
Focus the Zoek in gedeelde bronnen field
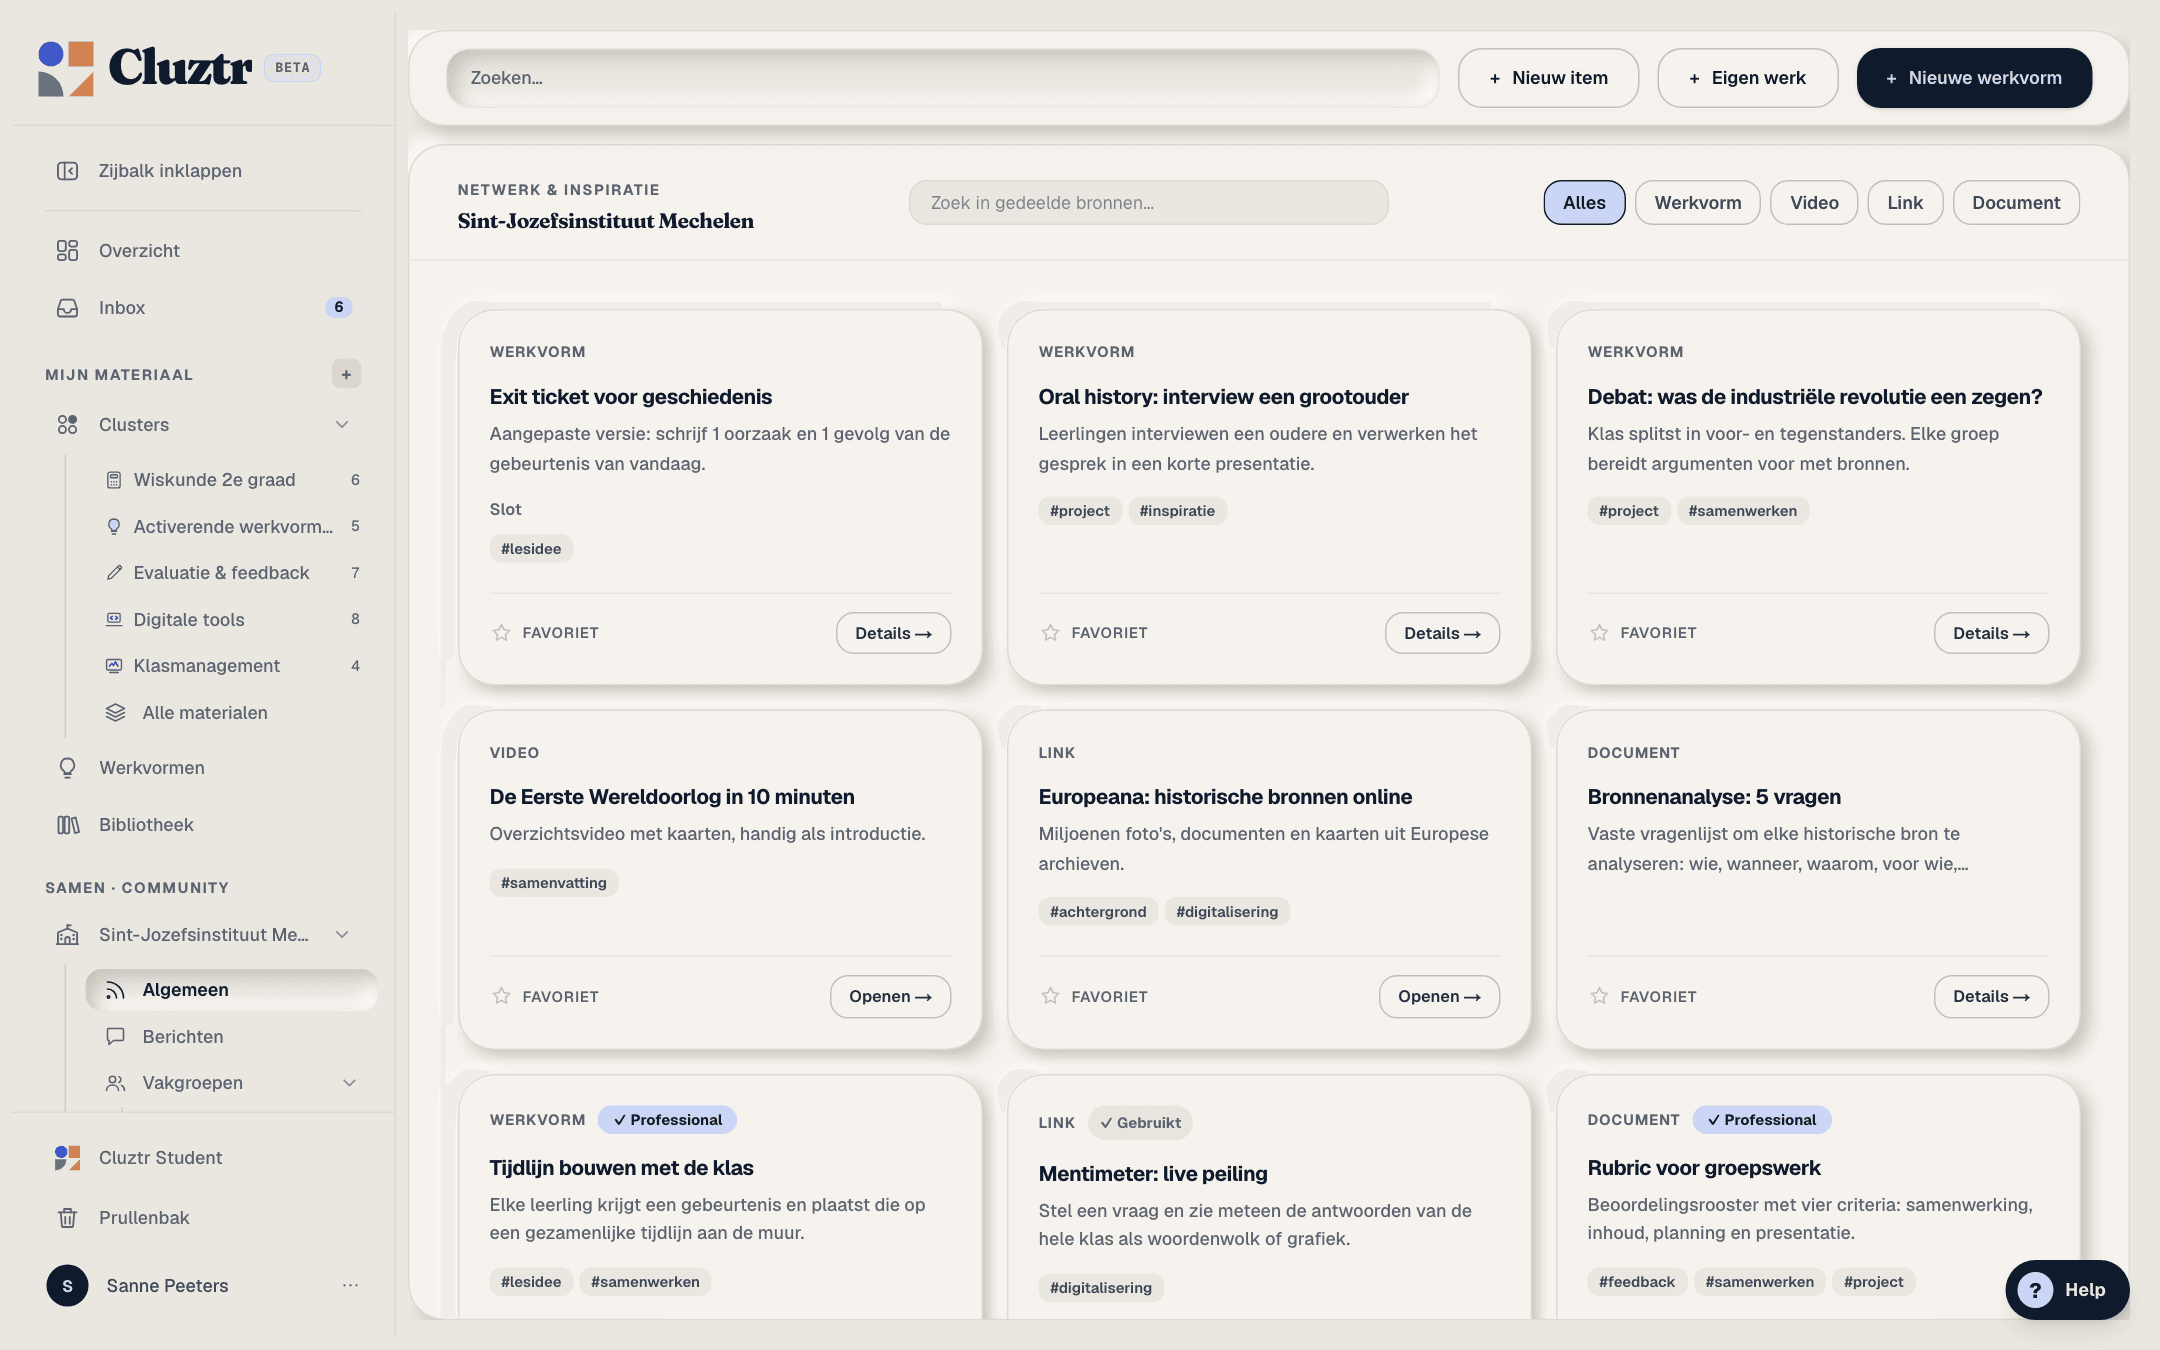point(1148,203)
